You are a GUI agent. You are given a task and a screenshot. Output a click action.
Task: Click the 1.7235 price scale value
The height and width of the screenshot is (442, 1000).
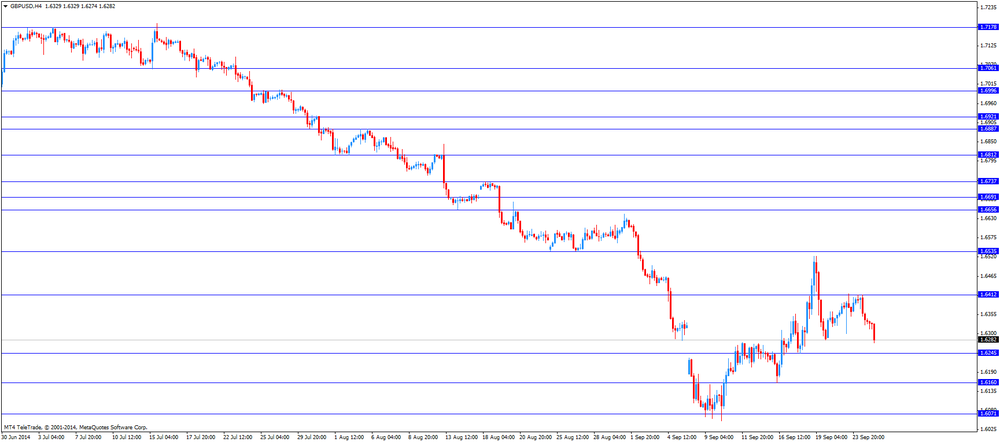tap(989, 8)
